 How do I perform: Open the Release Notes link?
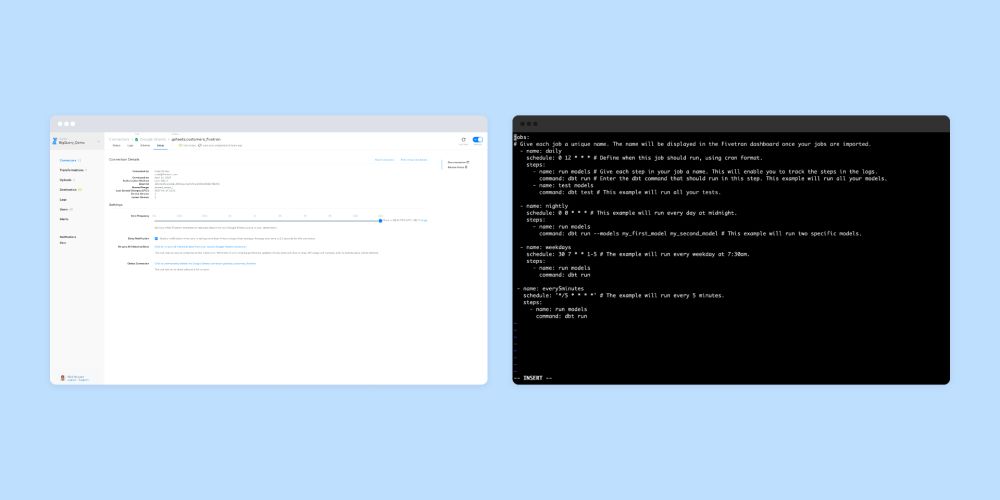[x=457, y=167]
